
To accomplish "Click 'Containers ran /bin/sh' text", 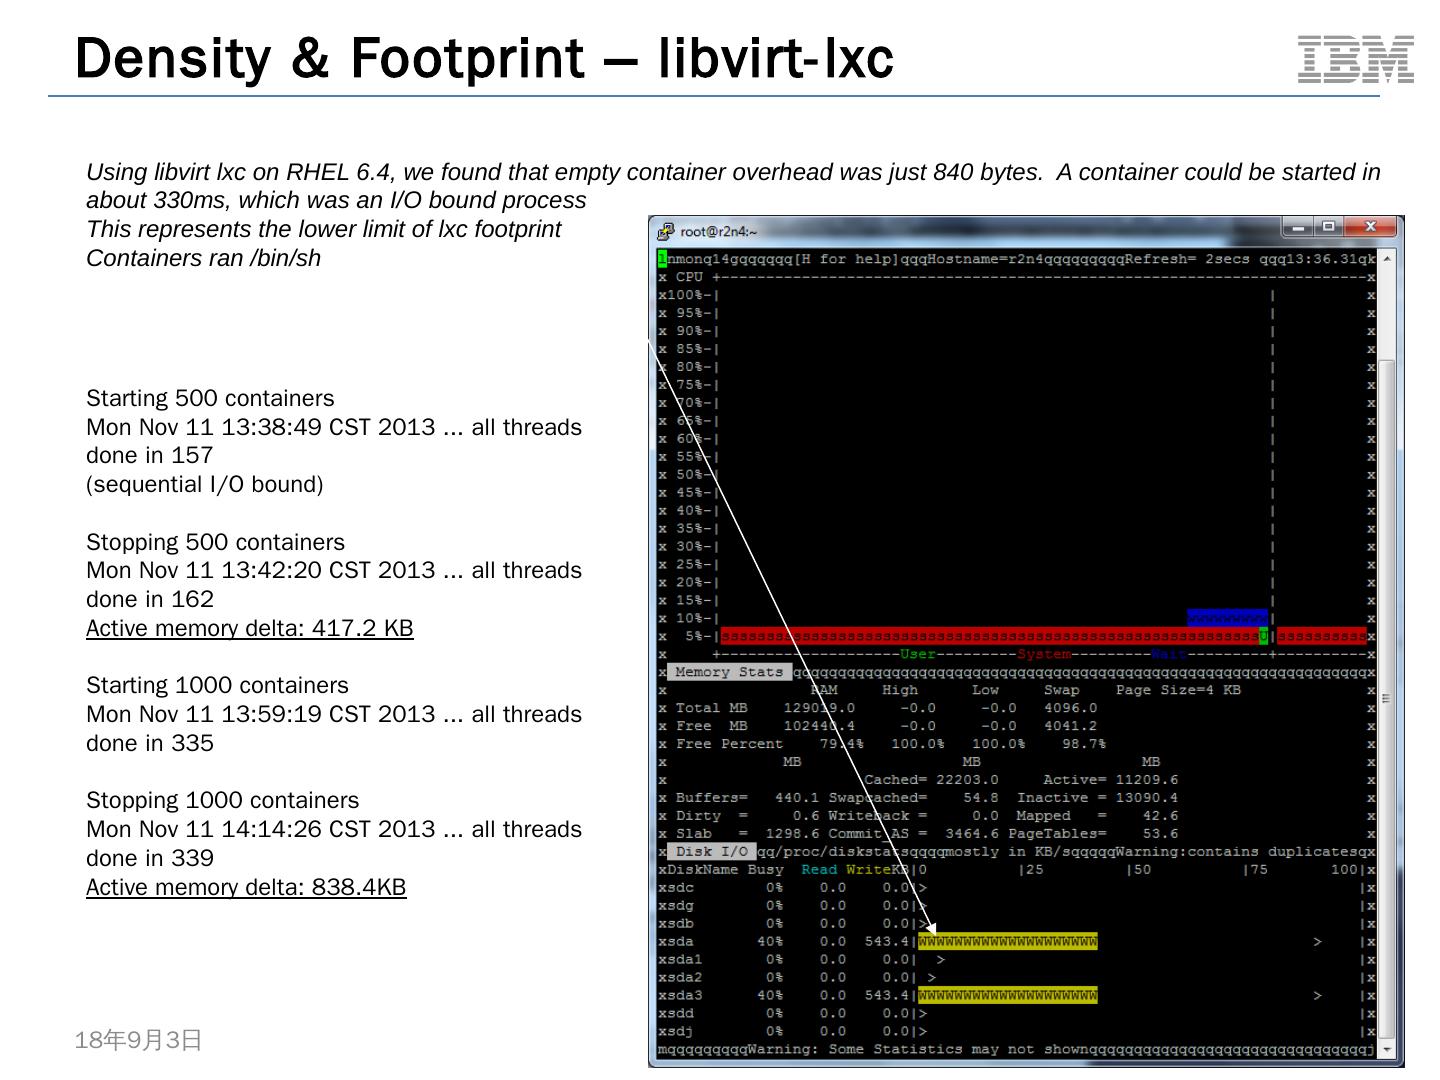I will pyautogui.click(x=203, y=258).
